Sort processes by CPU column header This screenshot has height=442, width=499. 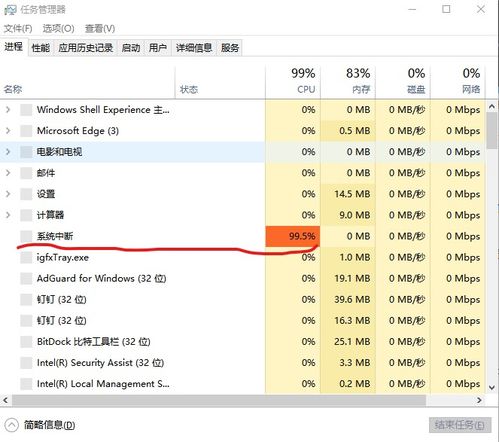click(x=293, y=81)
